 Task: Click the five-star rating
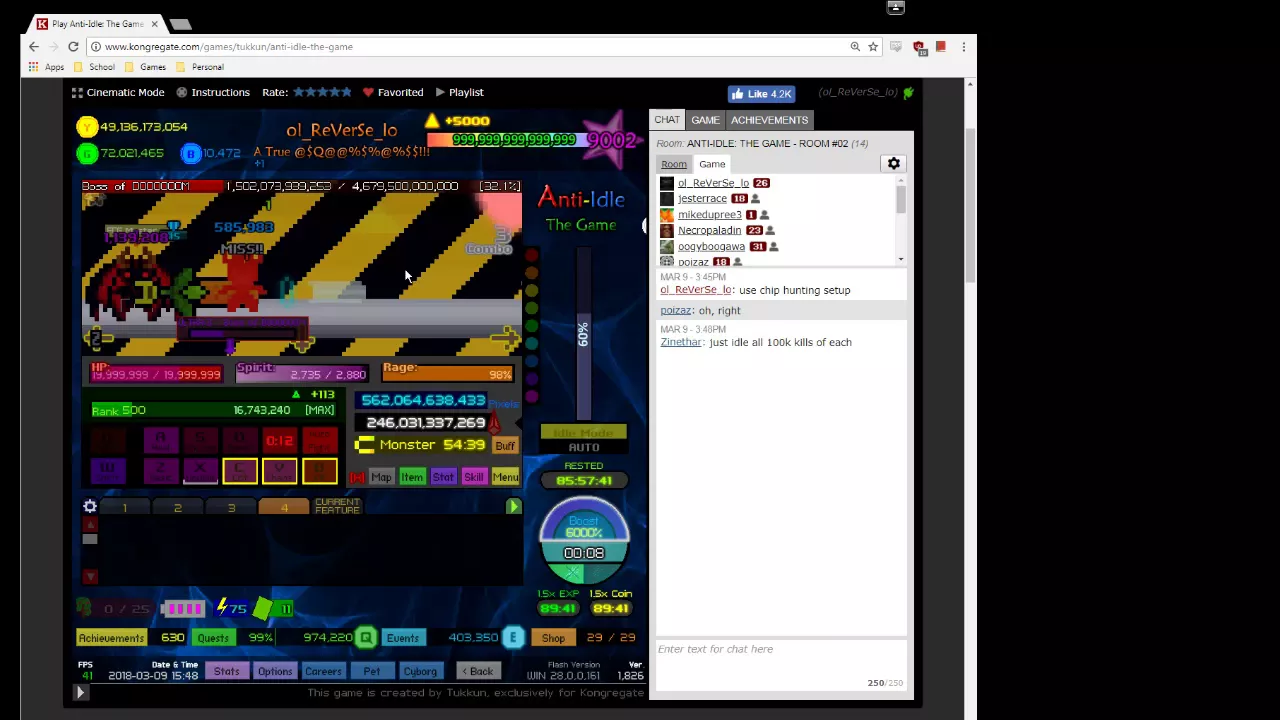click(x=322, y=92)
